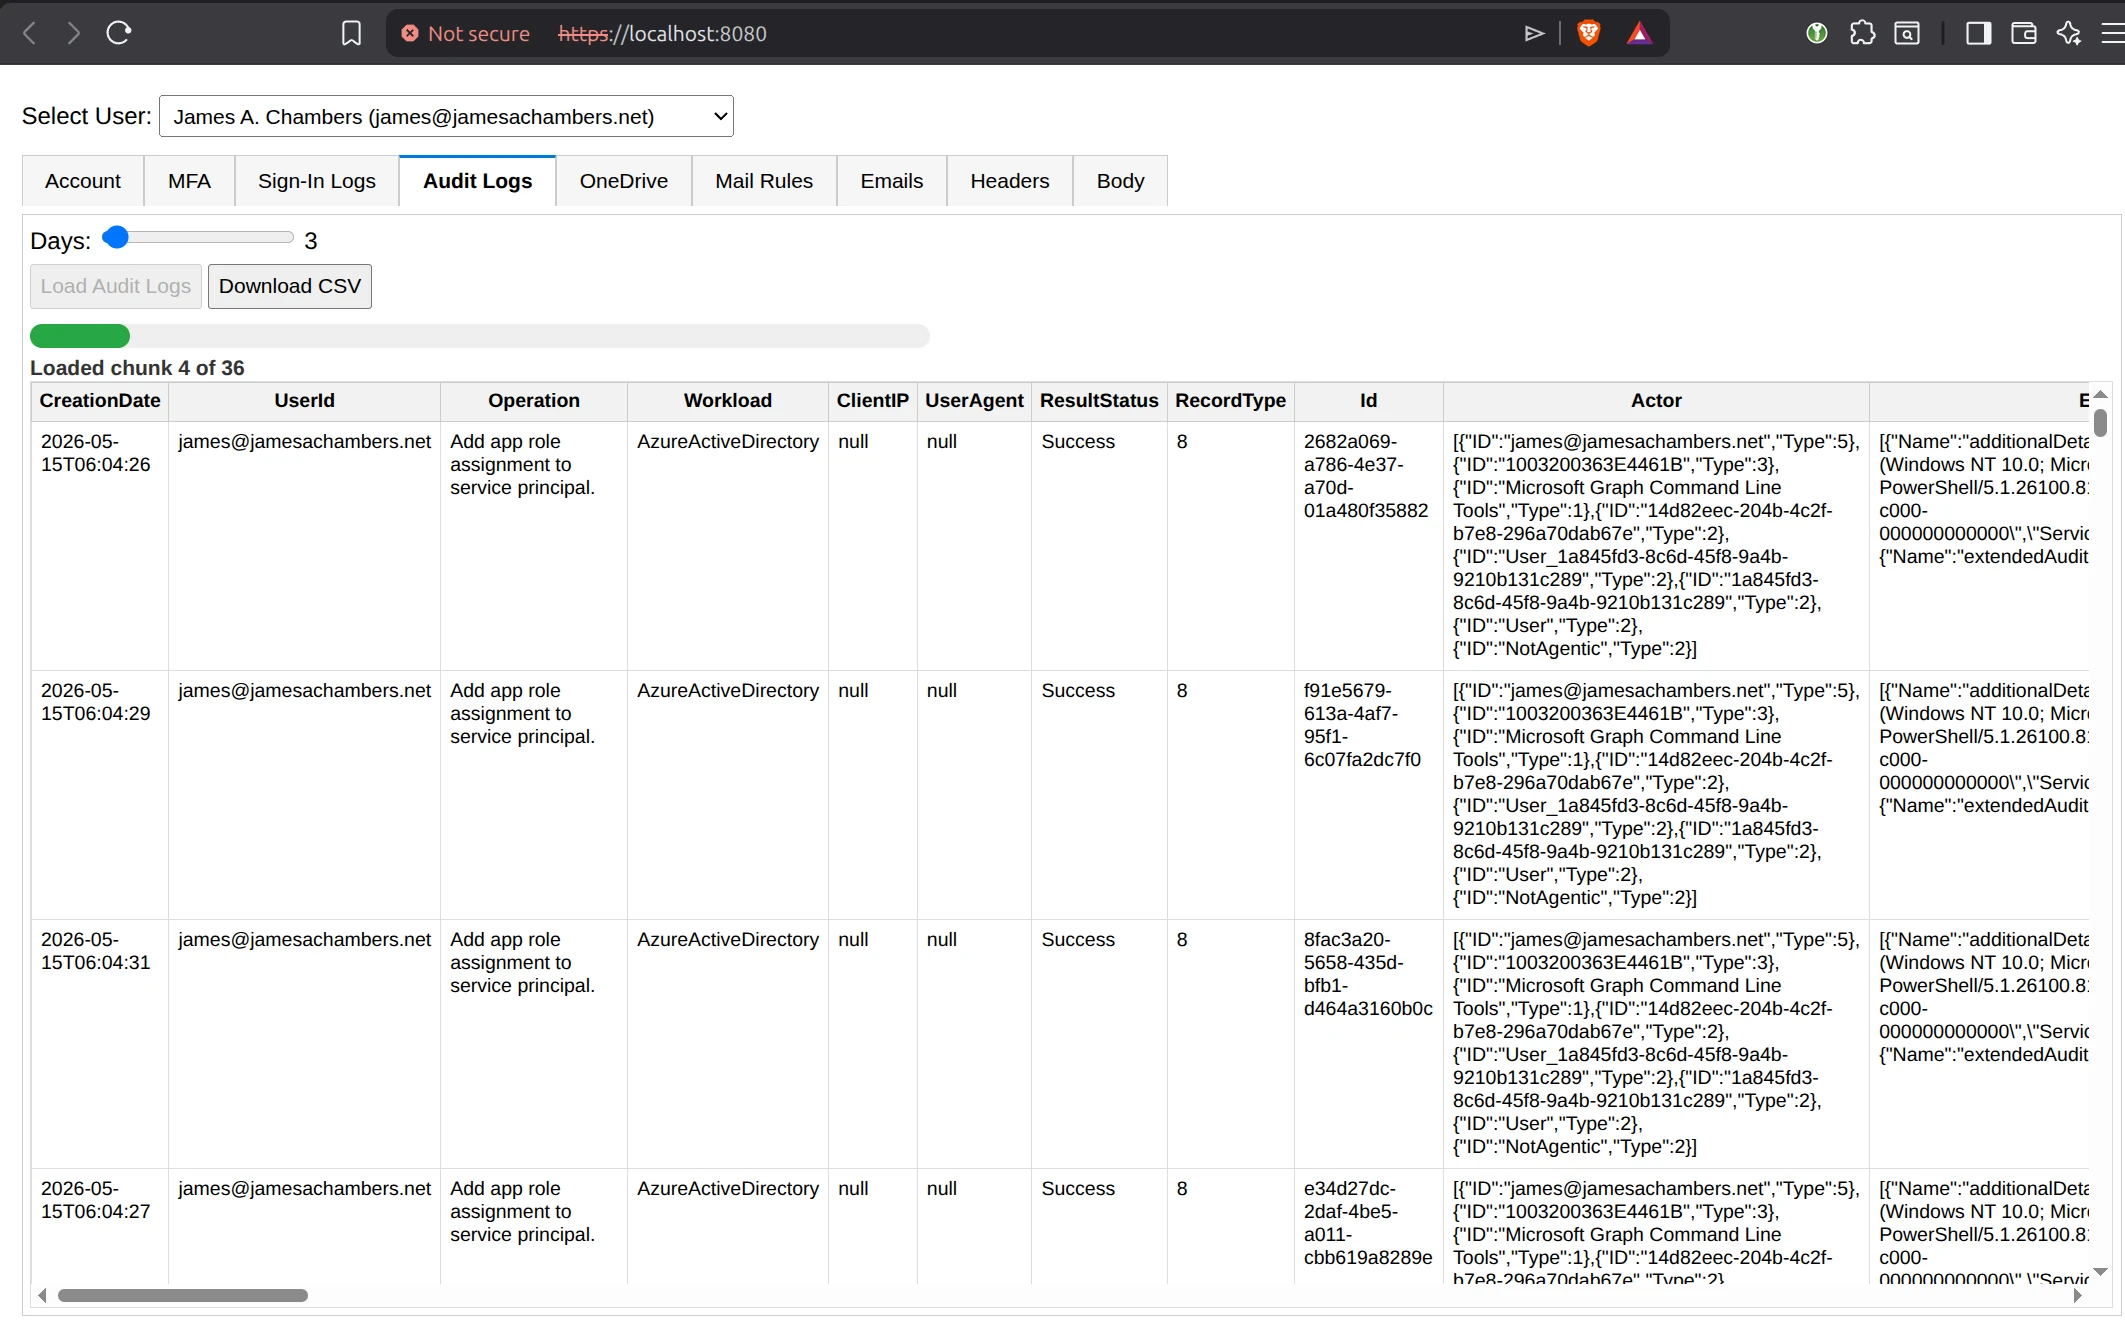The height and width of the screenshot is (1329, 2125).
Task: Click the UserId column header
Action: pos(304,401)
